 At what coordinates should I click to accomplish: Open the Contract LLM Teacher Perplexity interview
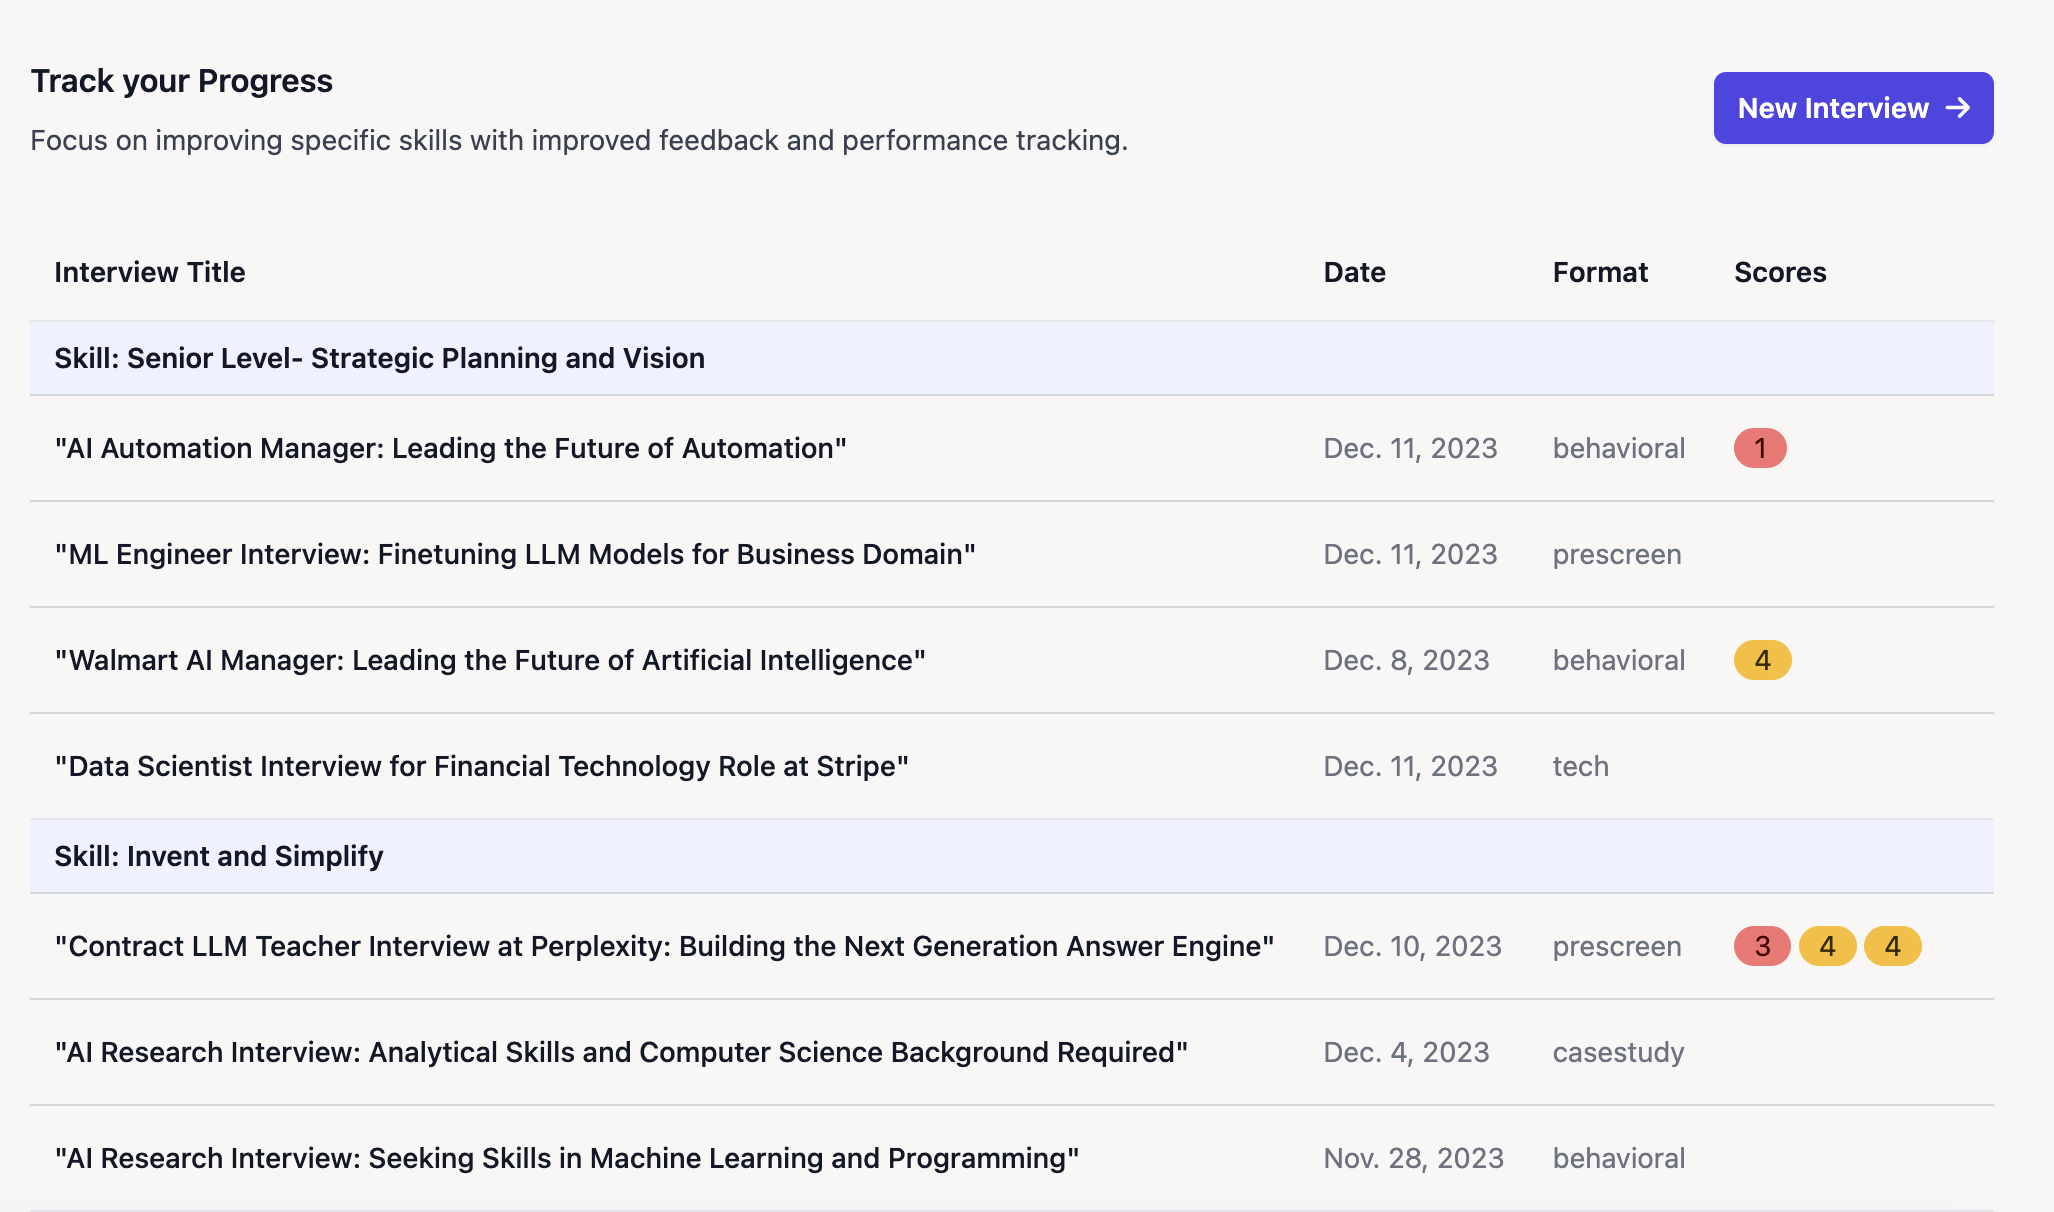pos(664,946)
